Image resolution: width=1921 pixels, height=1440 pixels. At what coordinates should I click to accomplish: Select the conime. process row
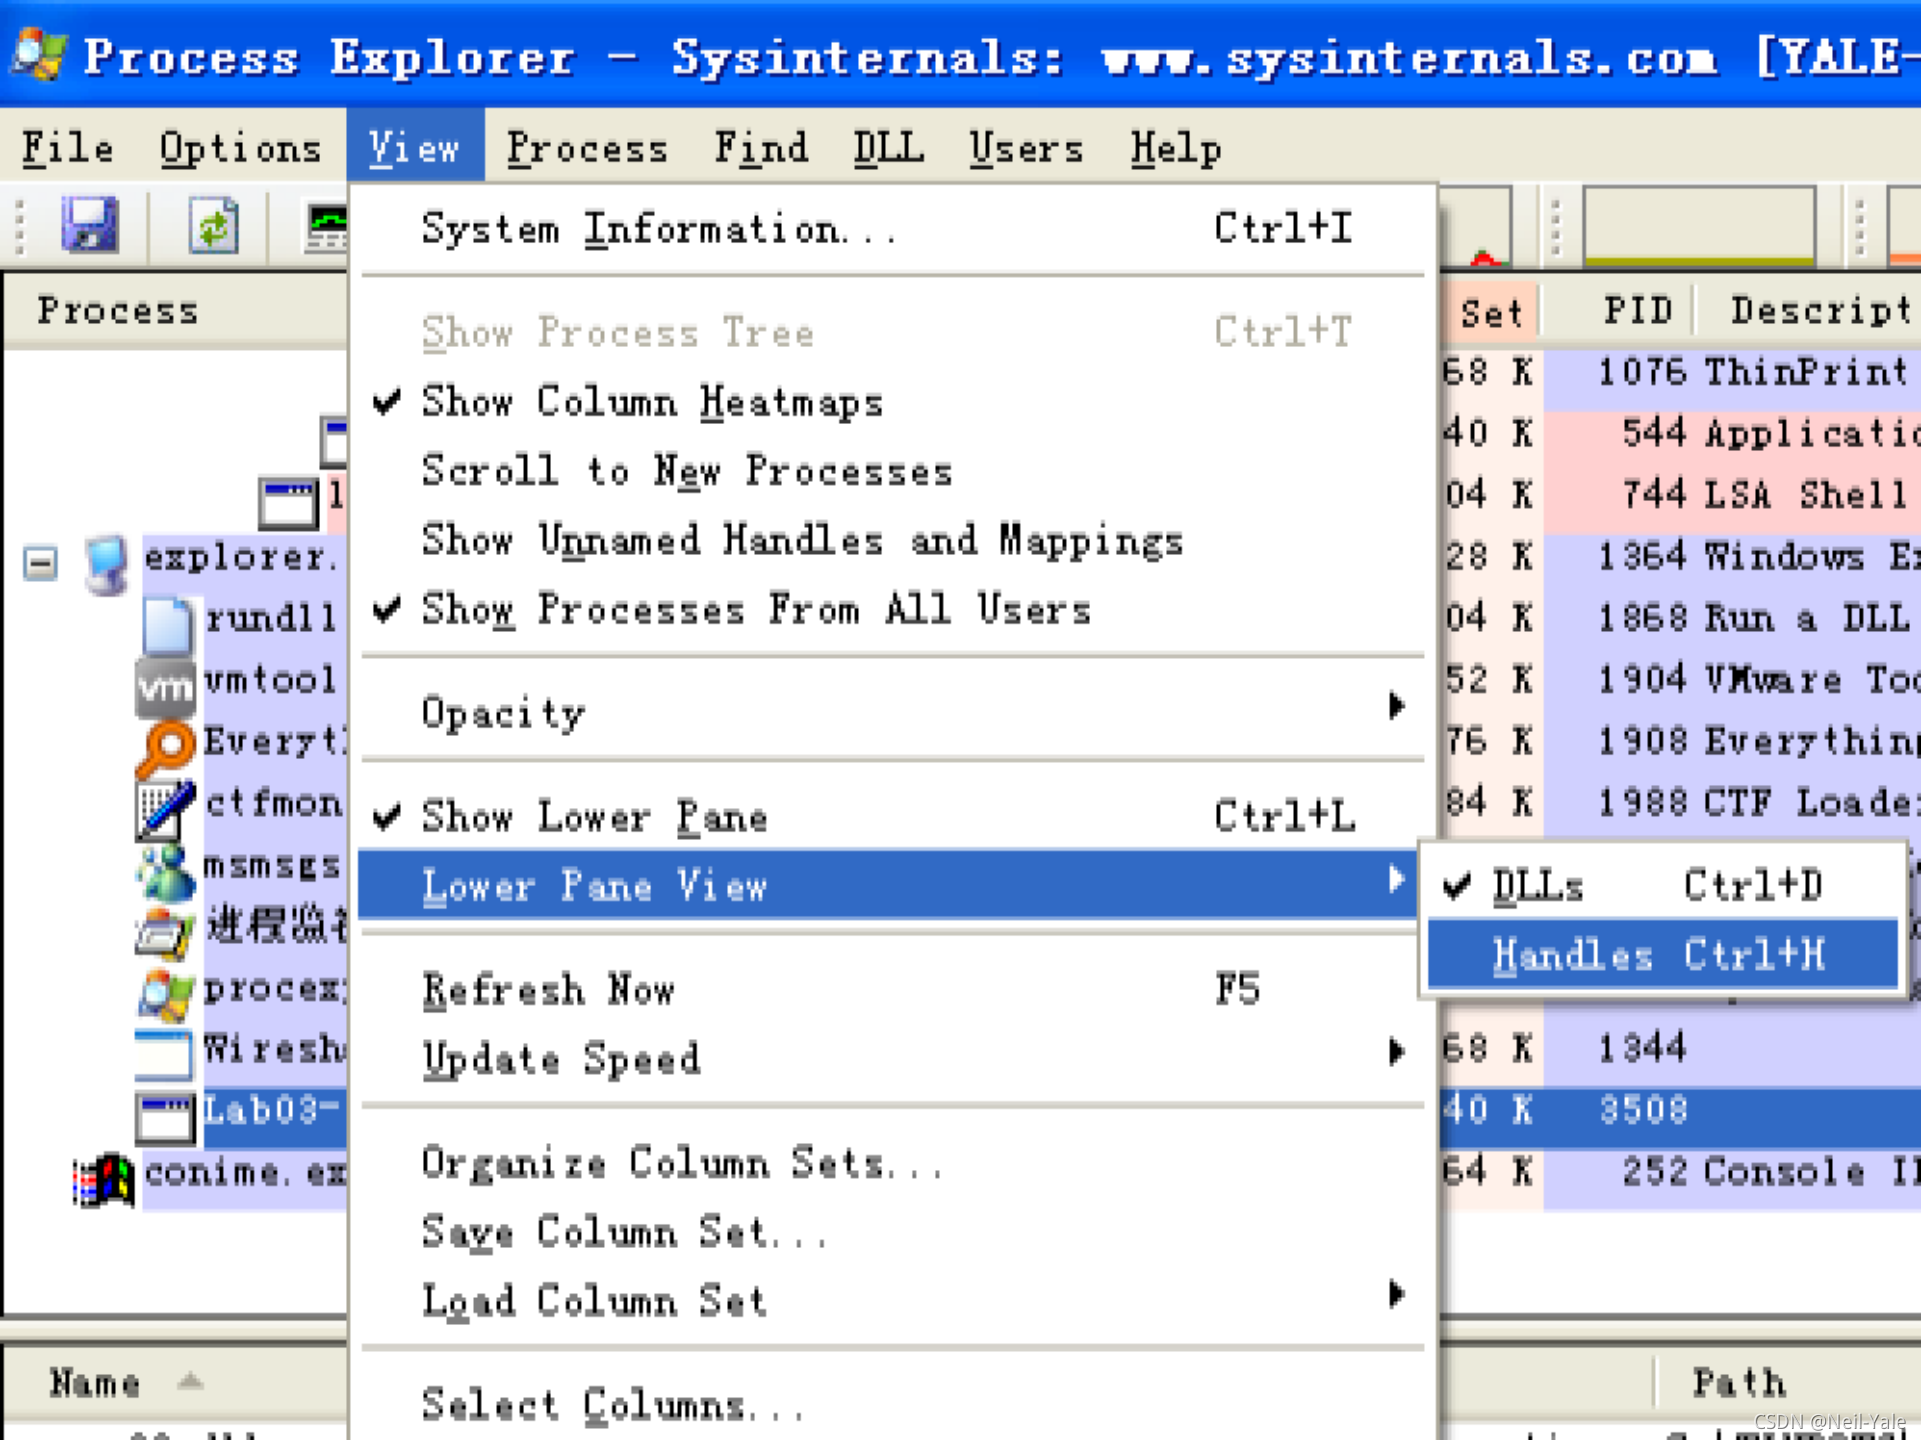tap(245, 1172)
